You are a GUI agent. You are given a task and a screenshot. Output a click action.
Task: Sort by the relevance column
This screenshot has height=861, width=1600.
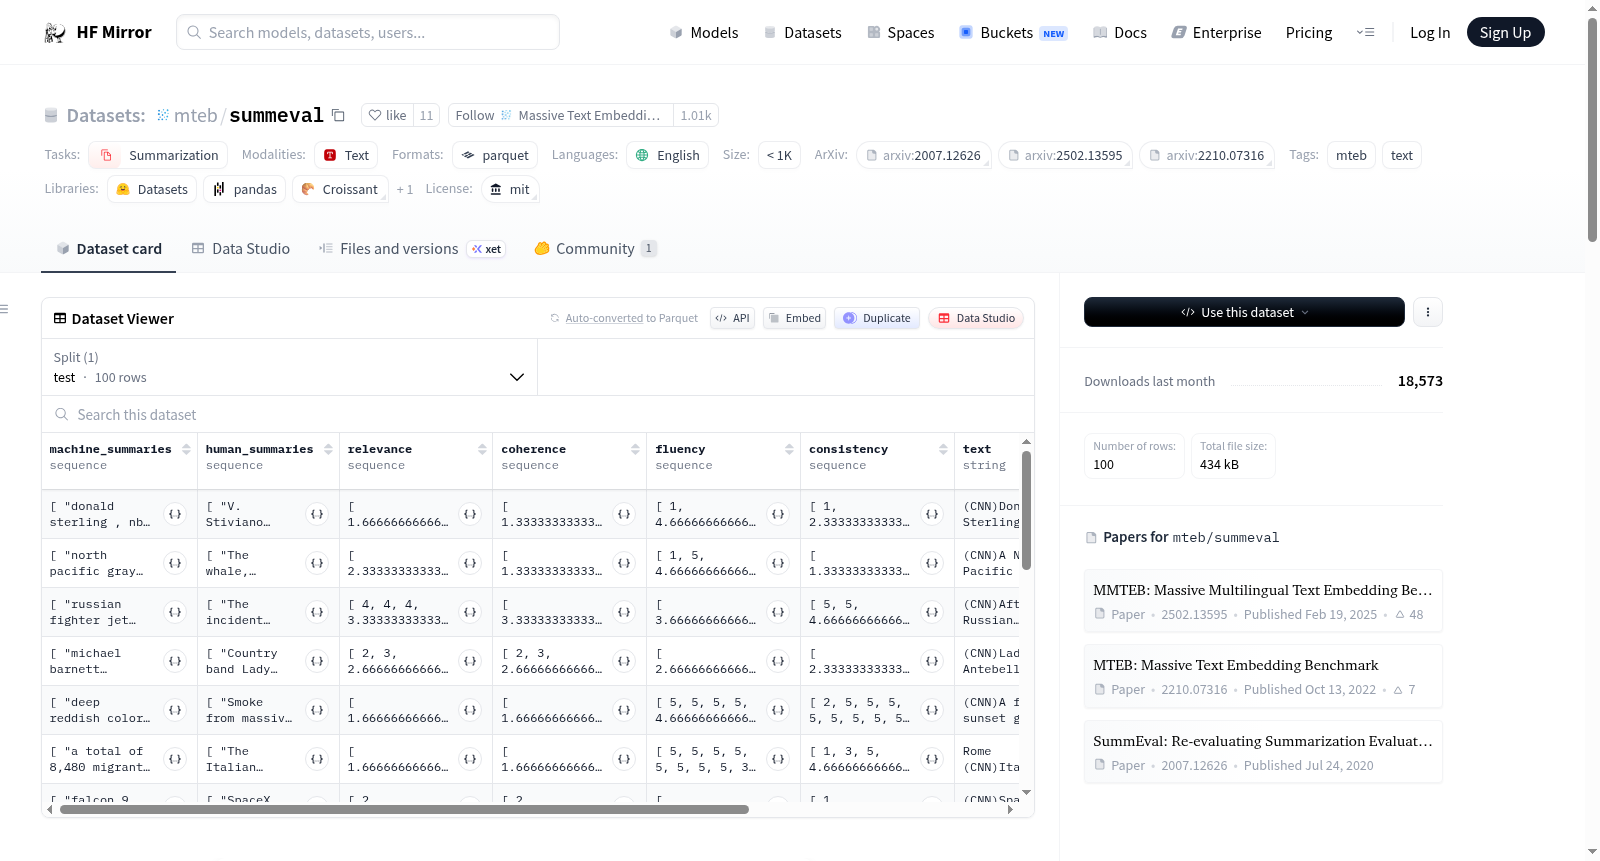click(482, 449)
